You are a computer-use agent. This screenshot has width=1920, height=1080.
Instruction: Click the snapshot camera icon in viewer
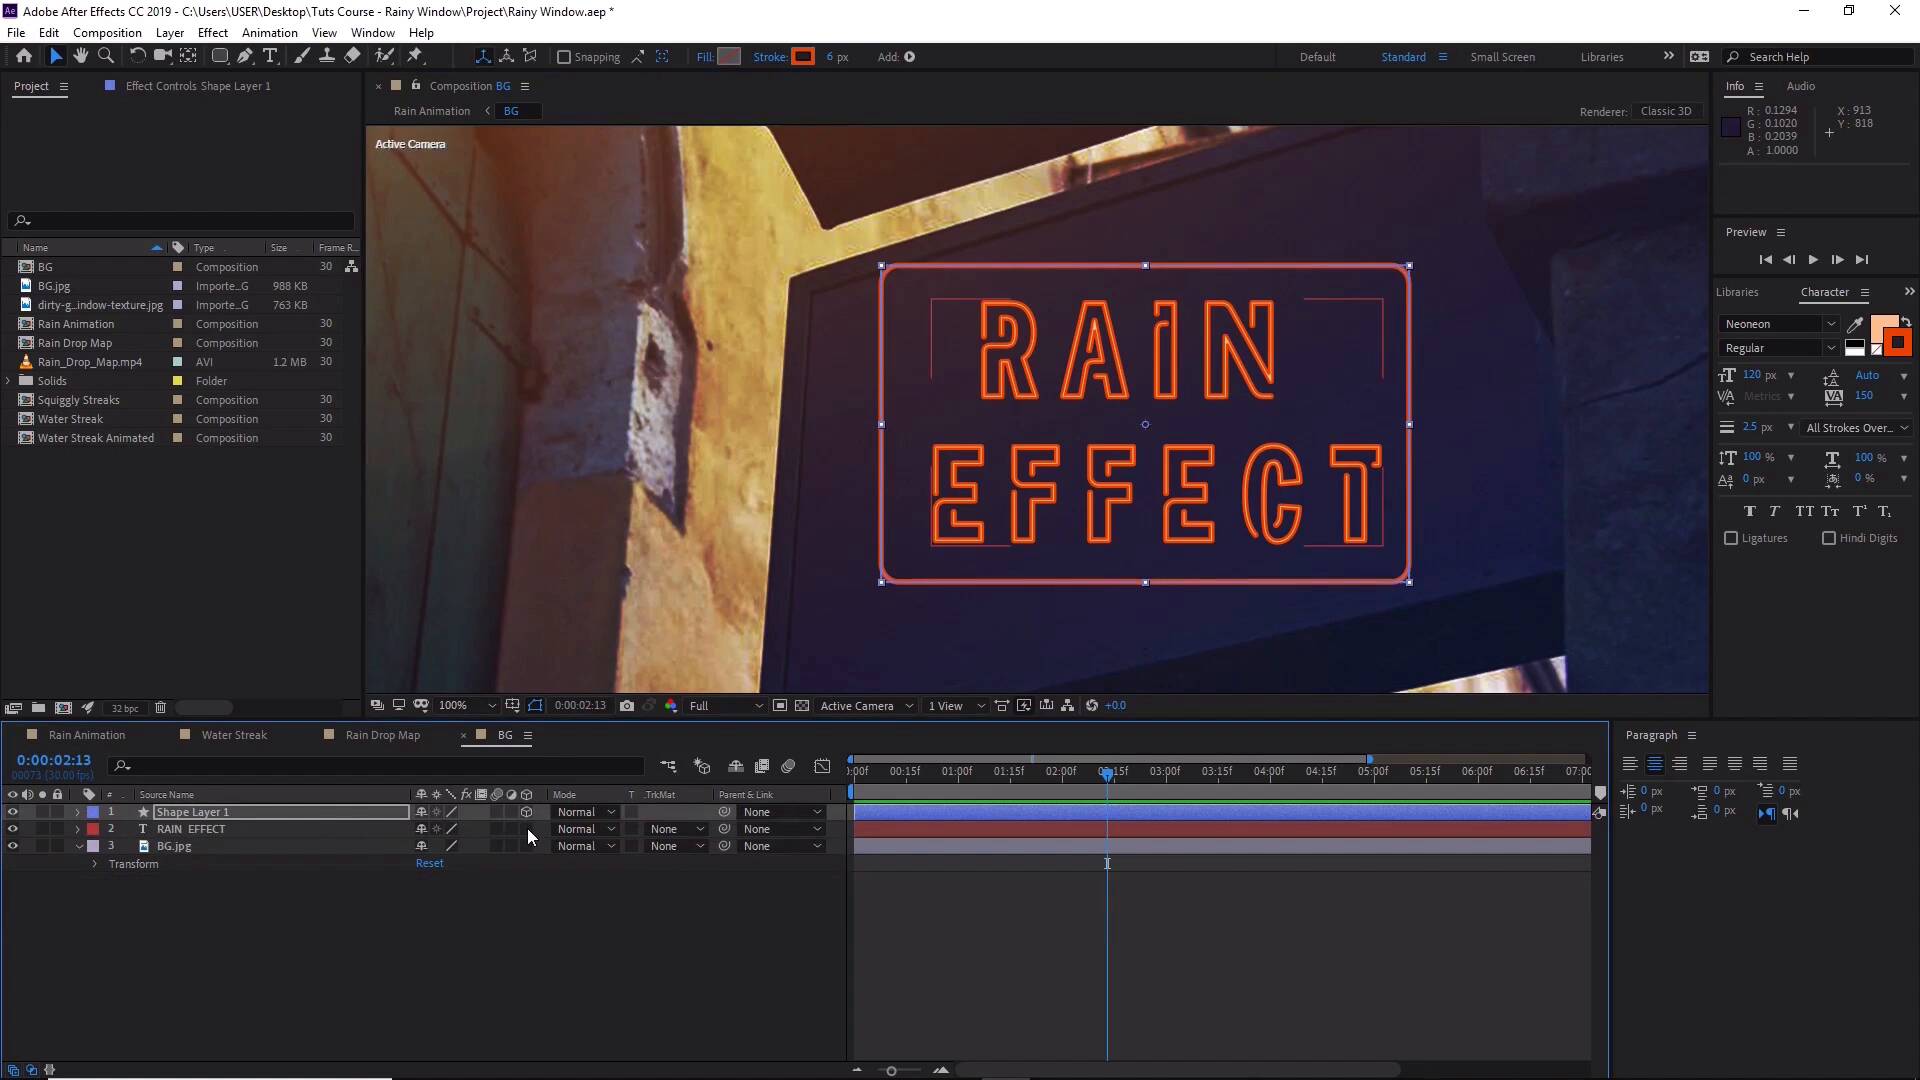coord(627,705)
